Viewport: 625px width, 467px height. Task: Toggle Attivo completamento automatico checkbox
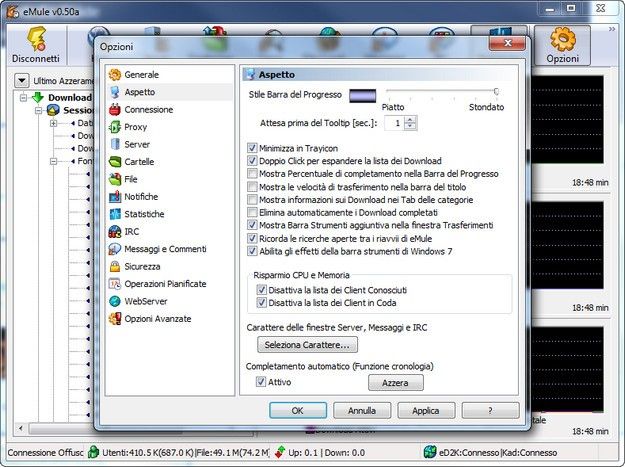click(x=261, y=382)
